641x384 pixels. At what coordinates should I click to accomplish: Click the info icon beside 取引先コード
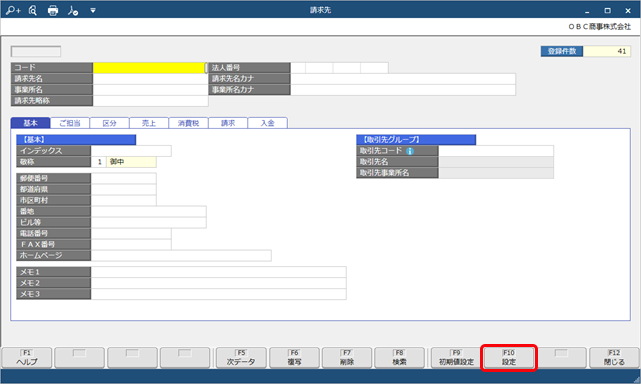click(410, 151)
